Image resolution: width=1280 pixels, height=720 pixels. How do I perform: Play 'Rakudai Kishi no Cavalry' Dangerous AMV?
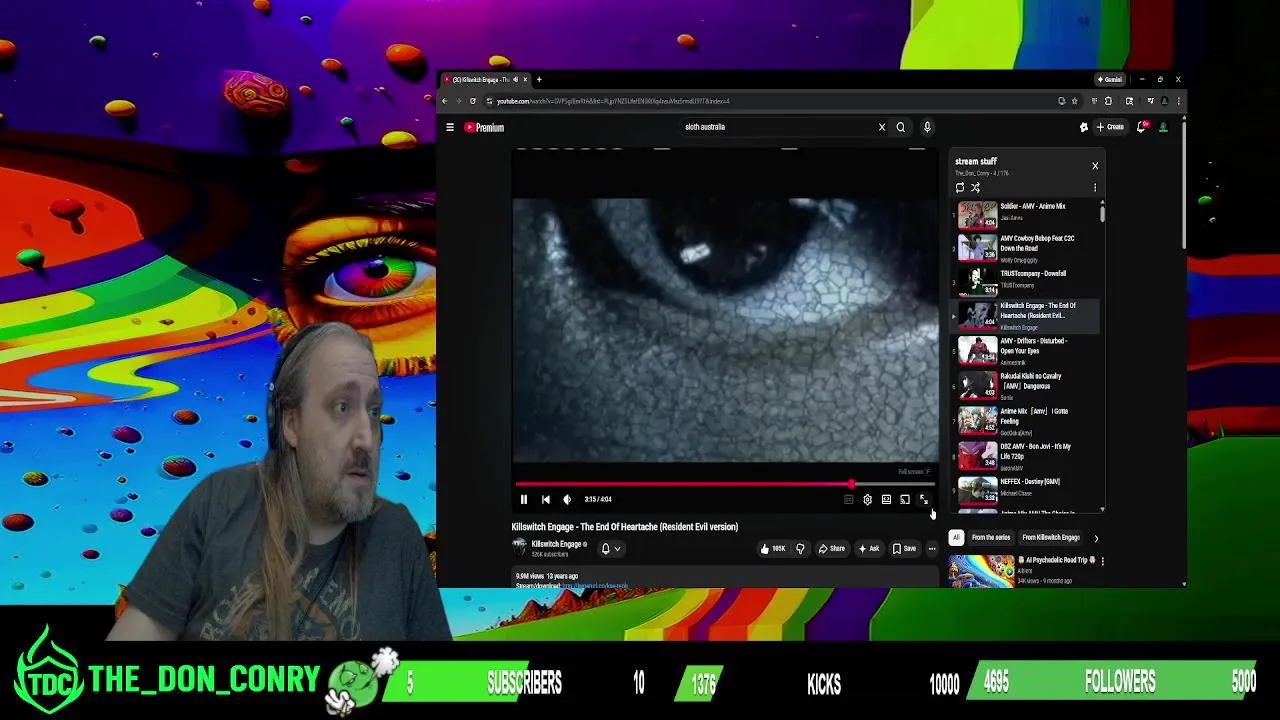click(x=1025, y=386)
